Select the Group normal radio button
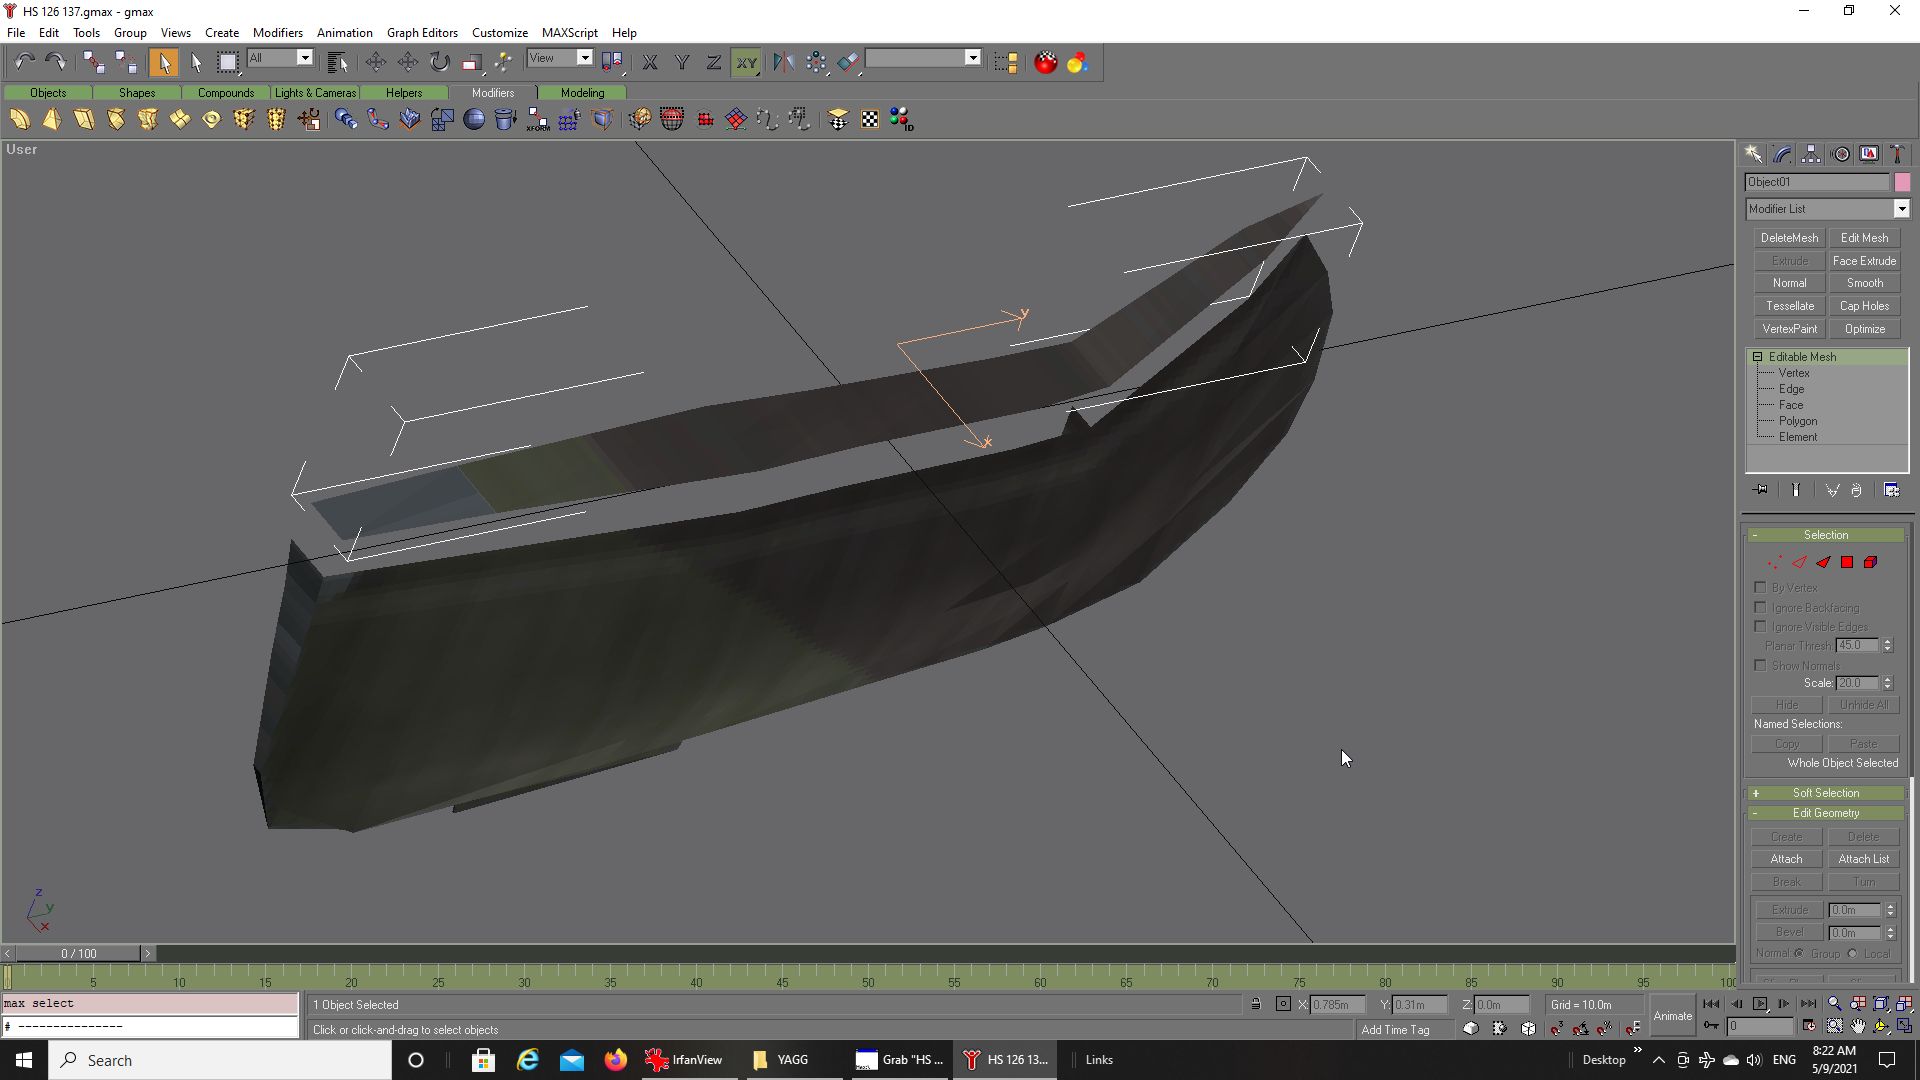 click(x=1799, y=954)
